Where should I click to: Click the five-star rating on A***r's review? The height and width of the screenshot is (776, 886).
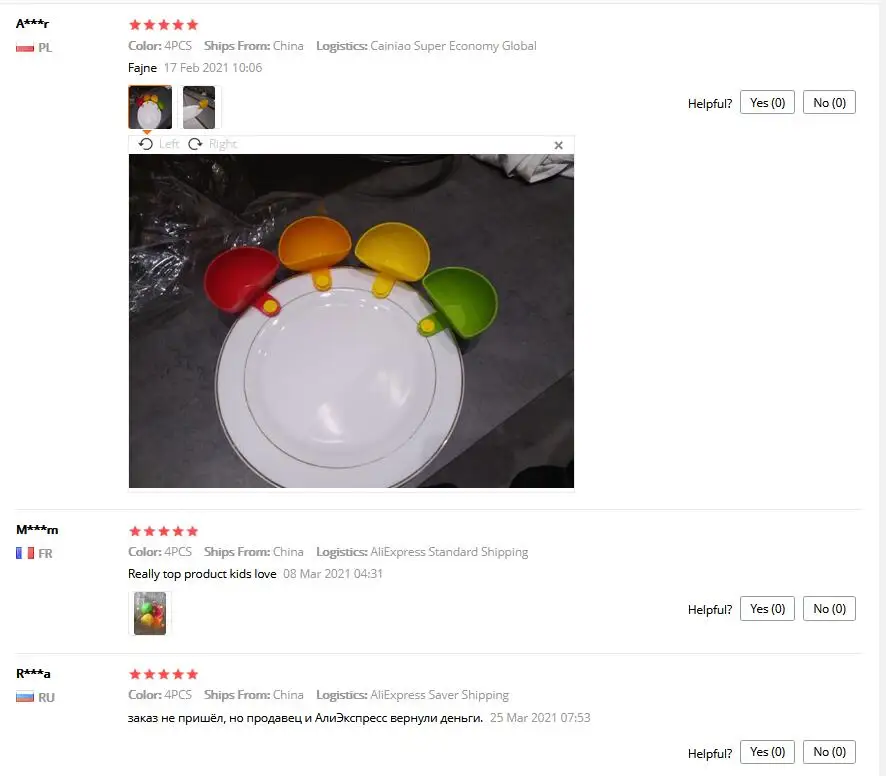(x=163, y=25)
